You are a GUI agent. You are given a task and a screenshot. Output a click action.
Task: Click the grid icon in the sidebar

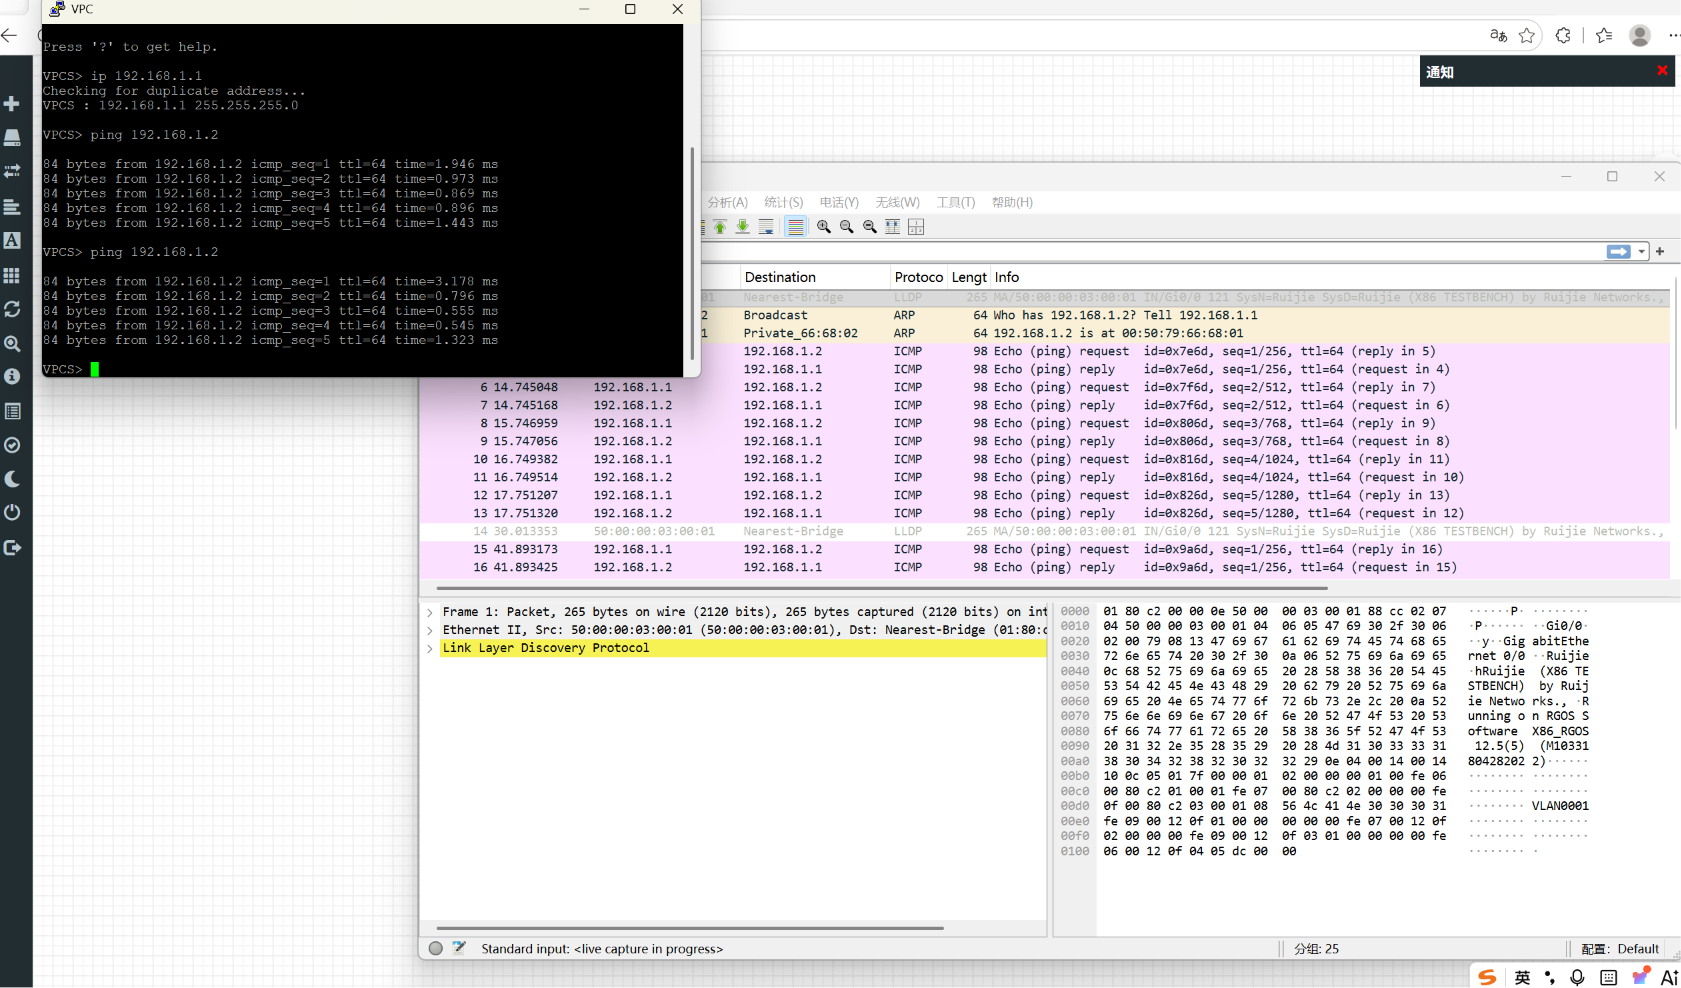pos(12,275)
